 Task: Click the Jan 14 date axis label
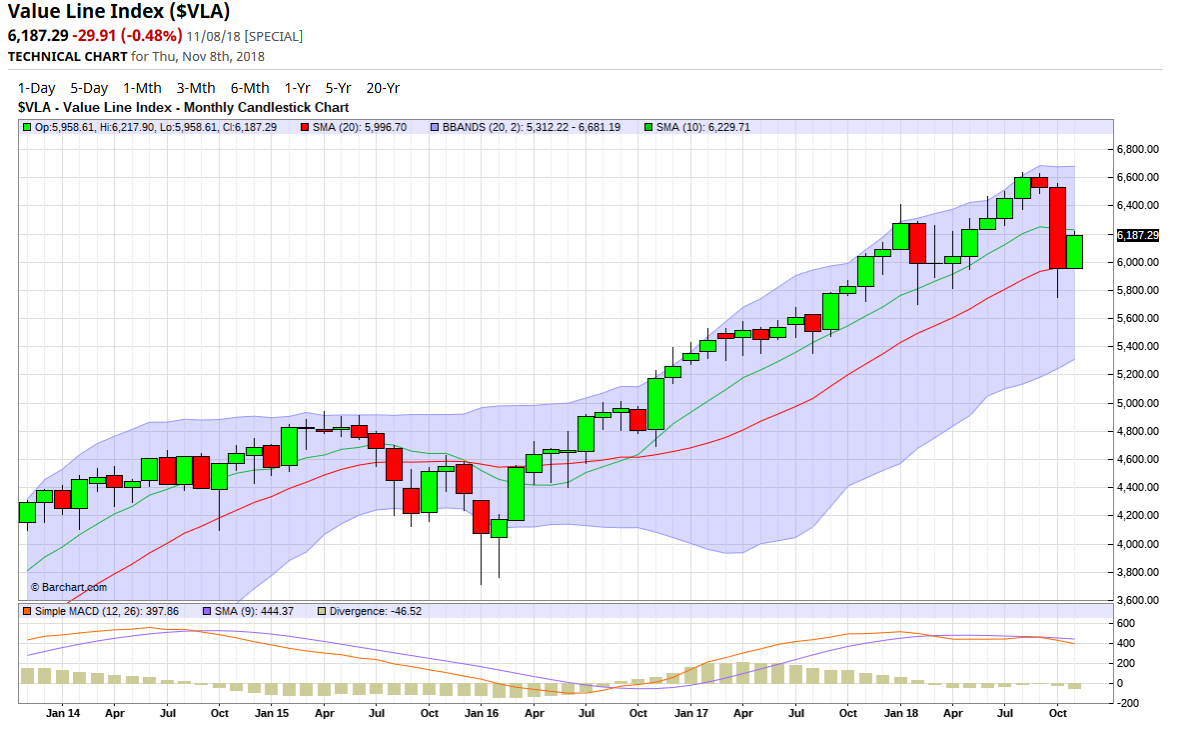tap(63, 713)
